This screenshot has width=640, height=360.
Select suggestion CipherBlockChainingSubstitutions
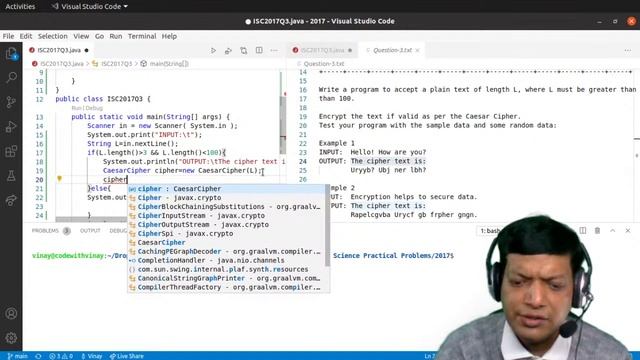click(x=226, y=207)
